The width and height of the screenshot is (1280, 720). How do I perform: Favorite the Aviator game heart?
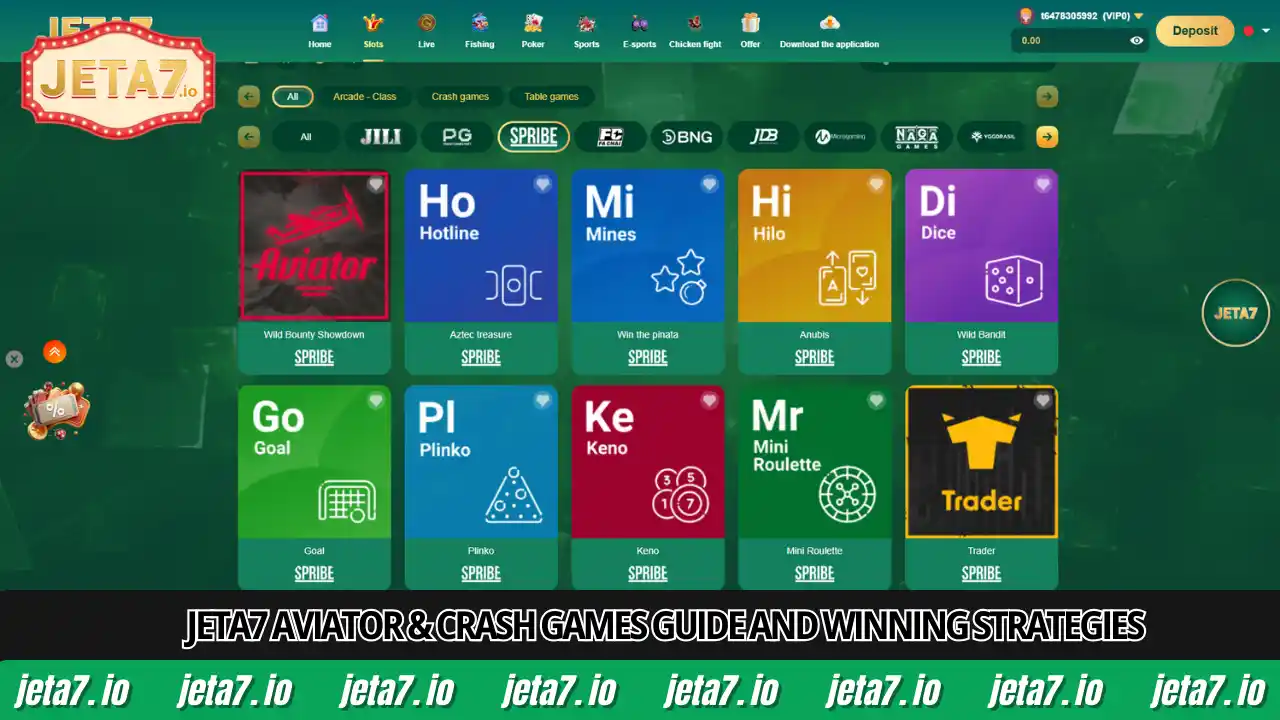click(376, 184)
